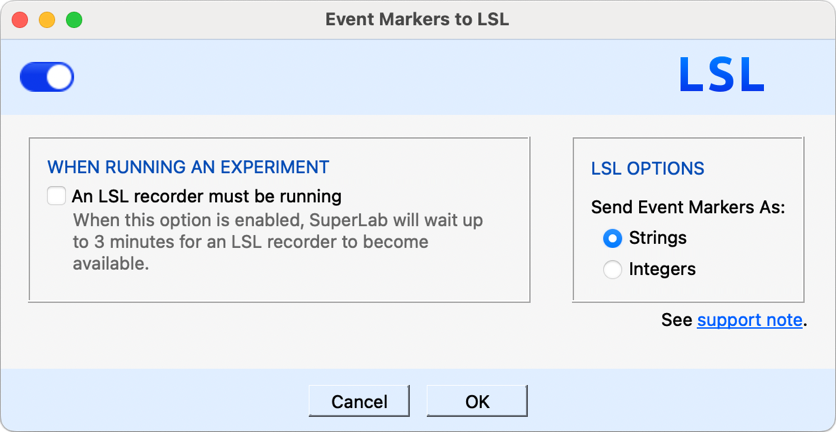
Task: Click the Send Event Markers As label
Action: coord(688,208)
